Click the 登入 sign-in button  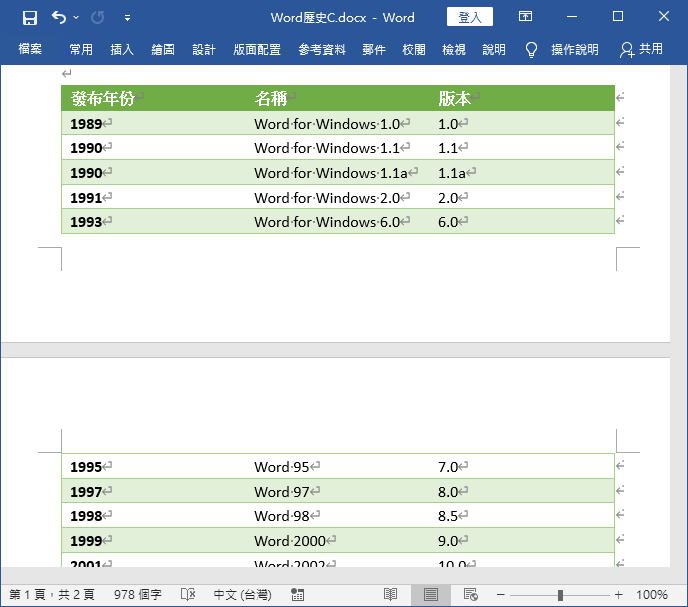point(469,17)
